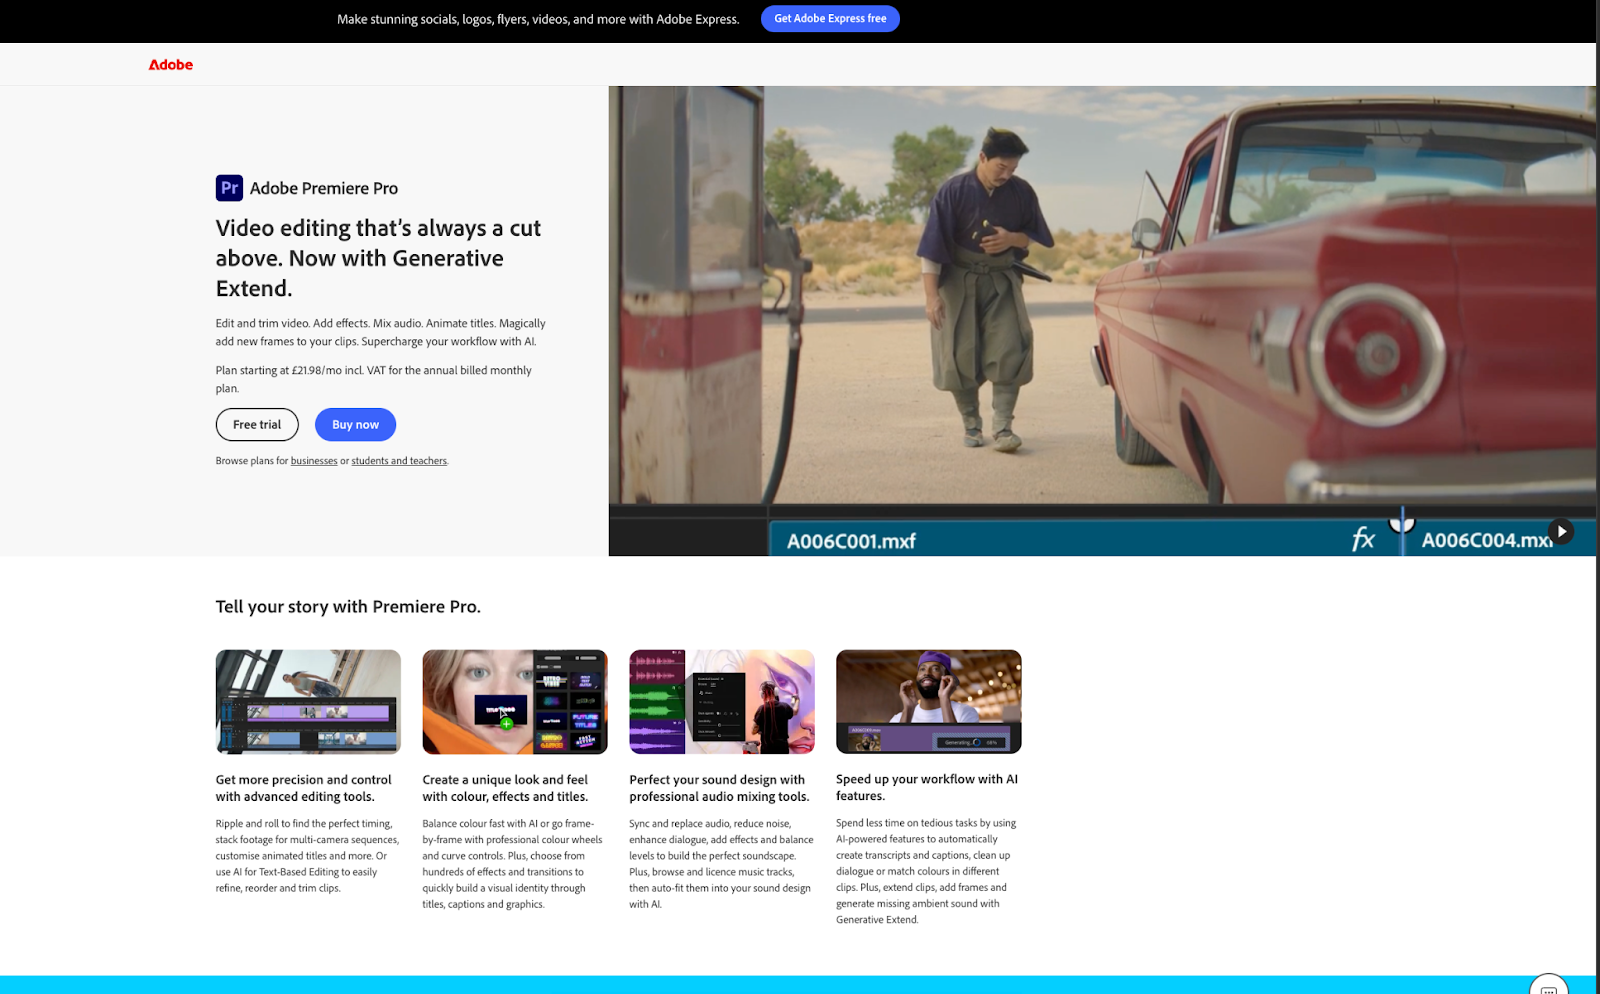Click the Adobe logo in header
This screenshot has width=1600, height=994.
click(x=171, y=65)
